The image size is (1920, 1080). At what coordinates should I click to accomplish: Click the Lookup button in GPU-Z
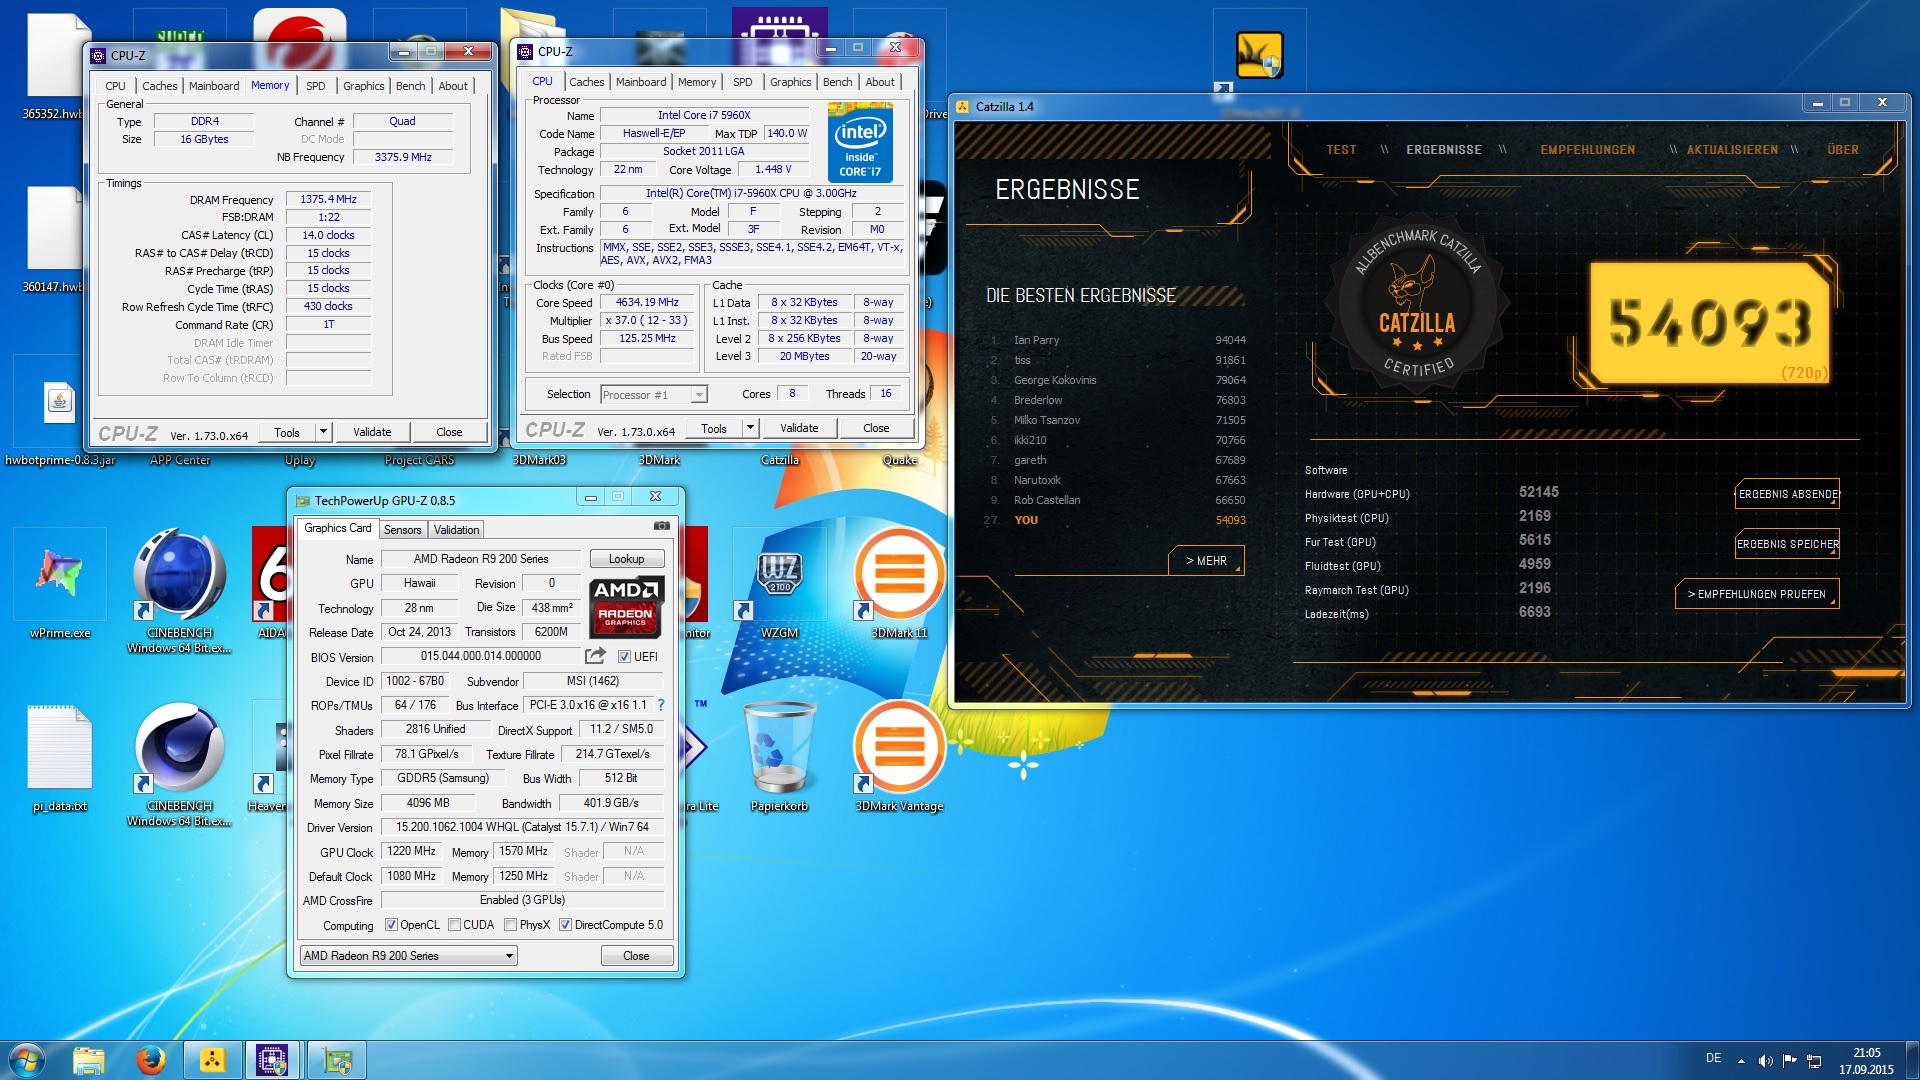click(626, 559)
